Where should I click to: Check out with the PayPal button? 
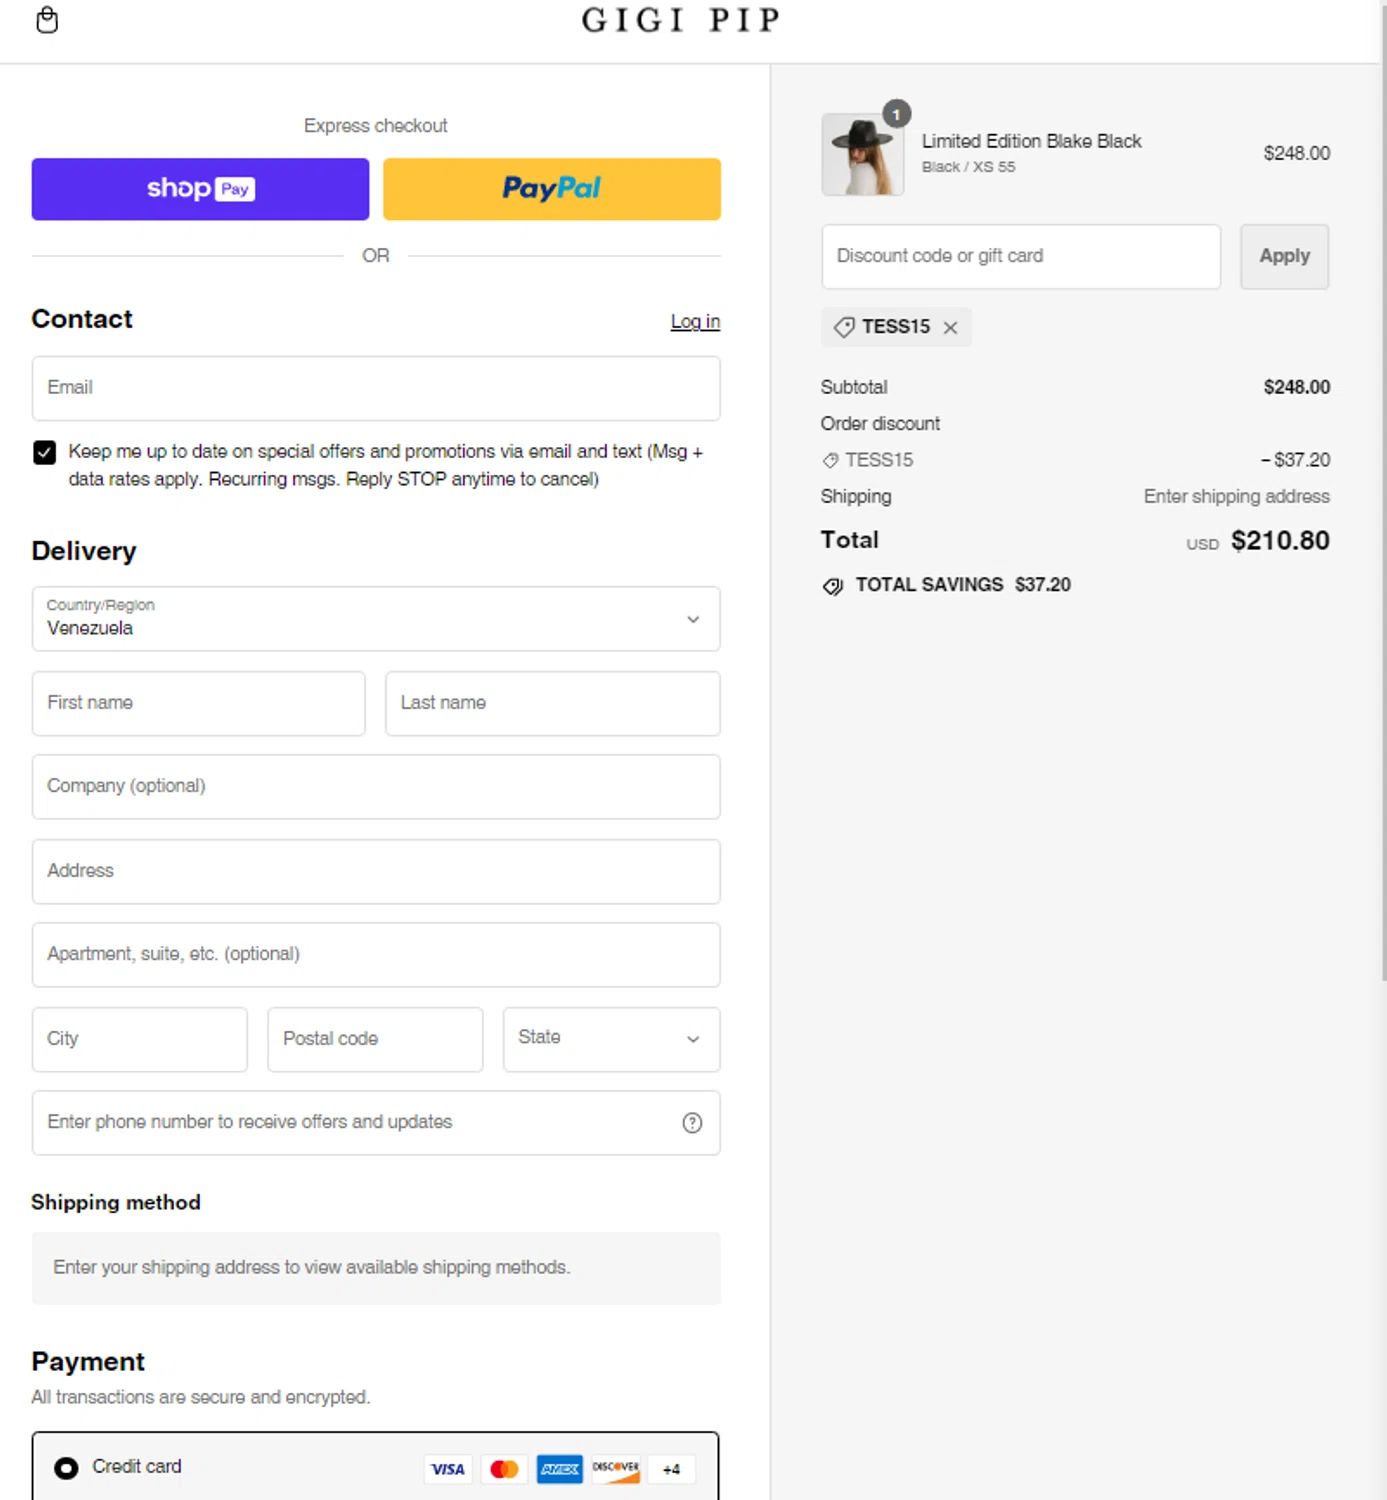pos(552,189)
